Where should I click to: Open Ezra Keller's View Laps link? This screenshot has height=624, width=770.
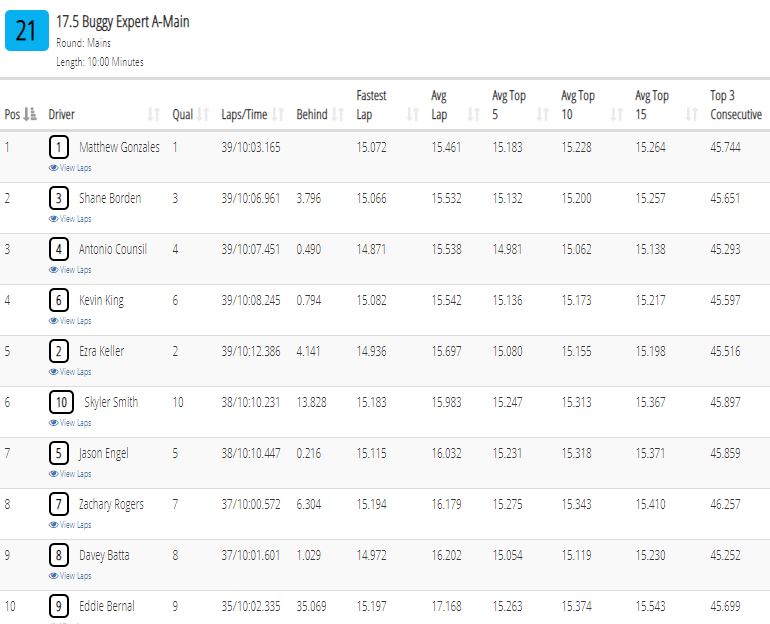(70, 372)
